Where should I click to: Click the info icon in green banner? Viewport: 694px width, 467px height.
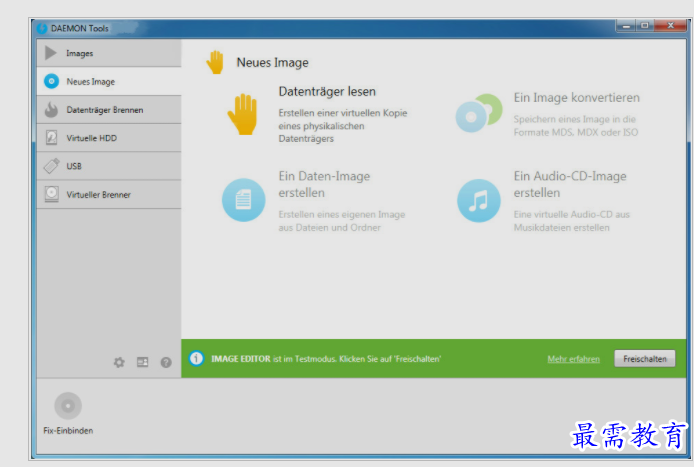click(197, 358)
